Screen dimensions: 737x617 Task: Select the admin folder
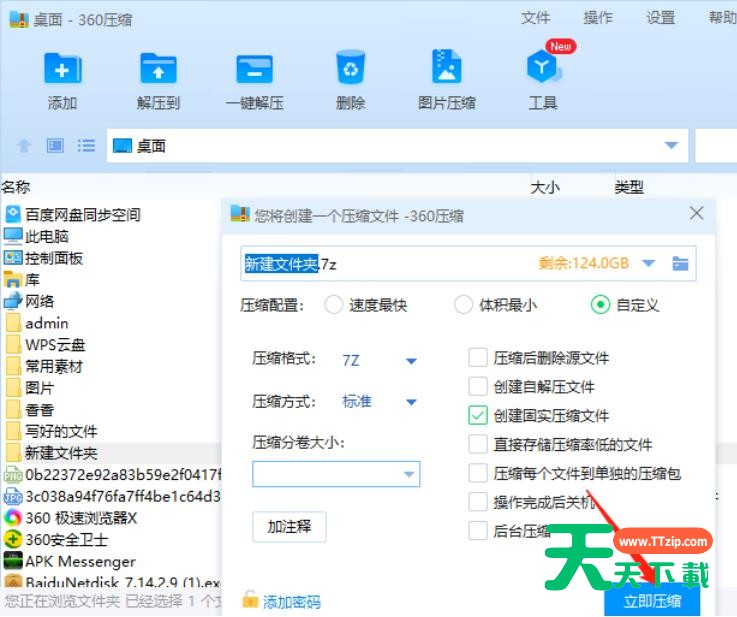37,323
